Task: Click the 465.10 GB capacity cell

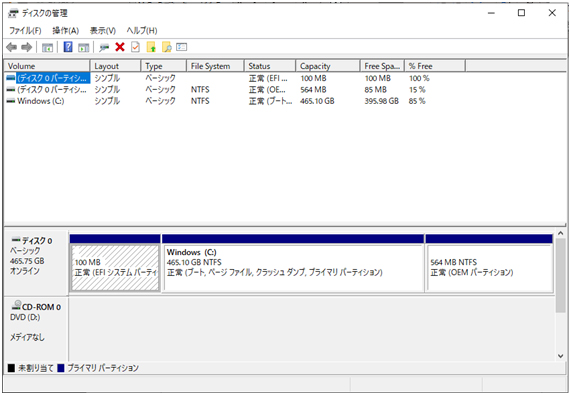Action: (317, 101)
